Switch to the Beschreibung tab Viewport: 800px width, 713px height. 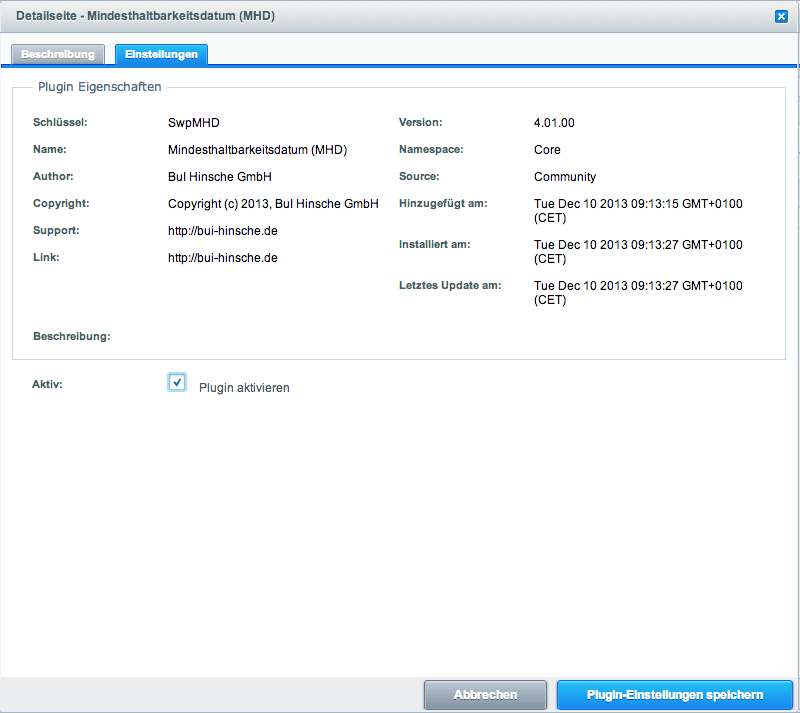58,54
